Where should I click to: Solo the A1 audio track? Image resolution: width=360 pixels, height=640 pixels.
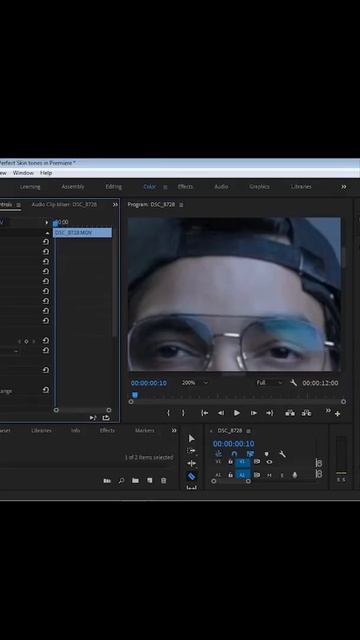tap(282, 475)
